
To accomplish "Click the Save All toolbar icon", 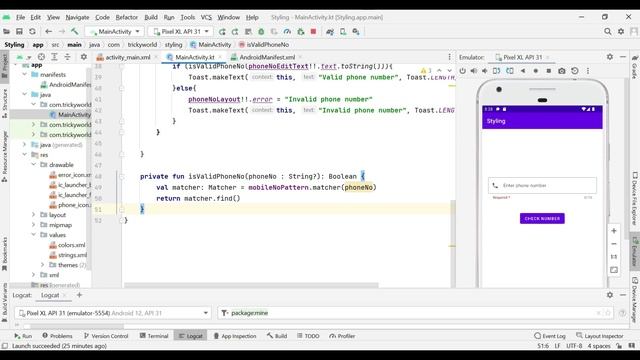I will coord(19,31).
